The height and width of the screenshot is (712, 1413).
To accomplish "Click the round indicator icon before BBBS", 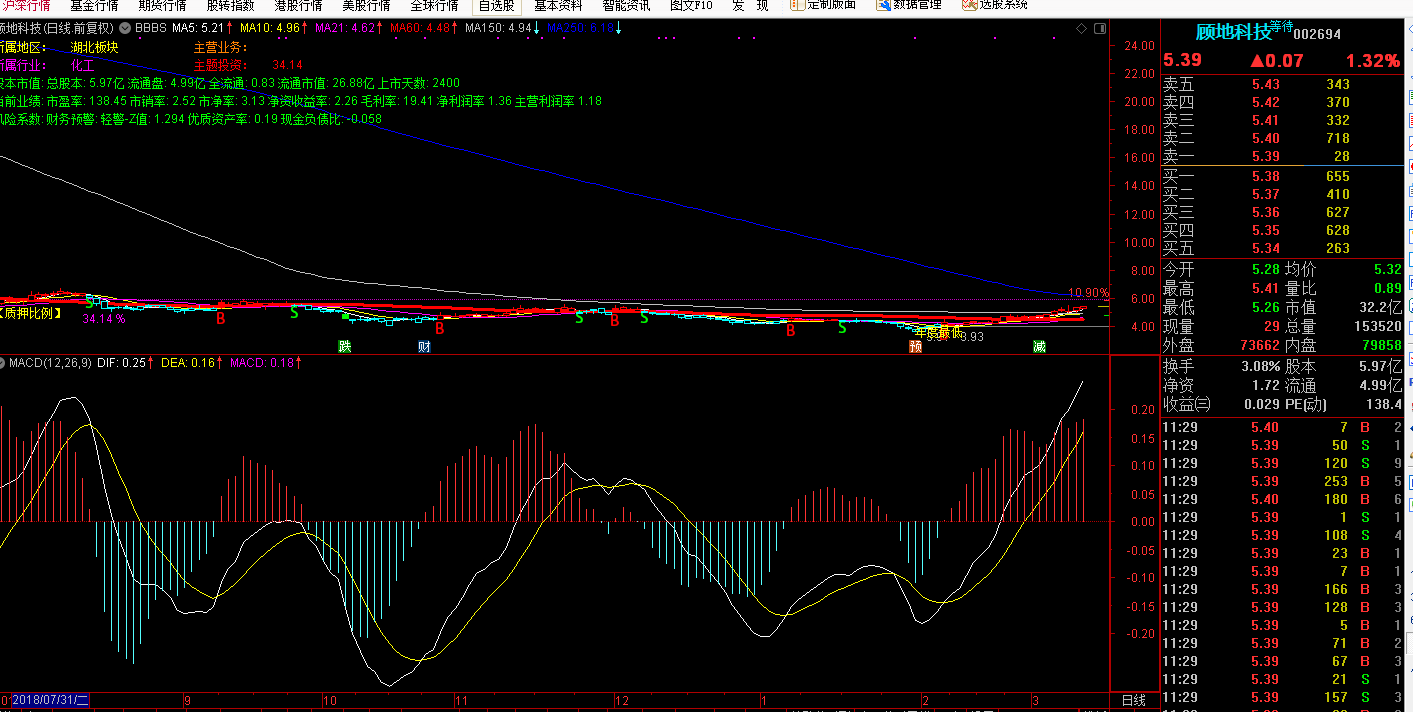I will click(125, 28).
